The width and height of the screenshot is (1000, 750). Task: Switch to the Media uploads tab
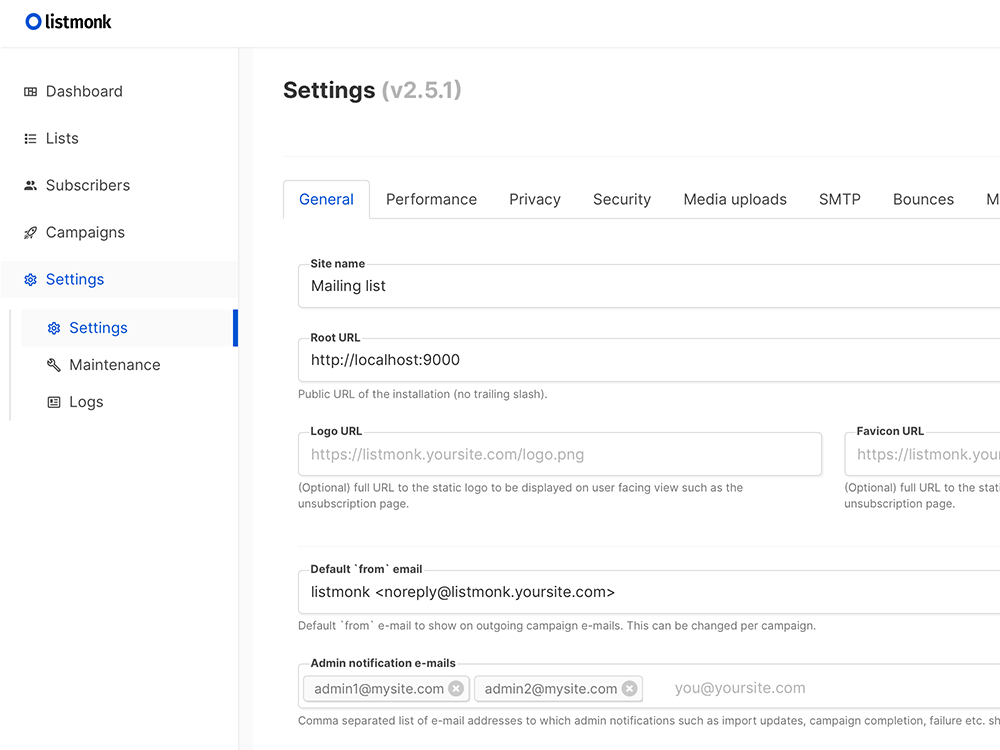click(x=735, y=200)
